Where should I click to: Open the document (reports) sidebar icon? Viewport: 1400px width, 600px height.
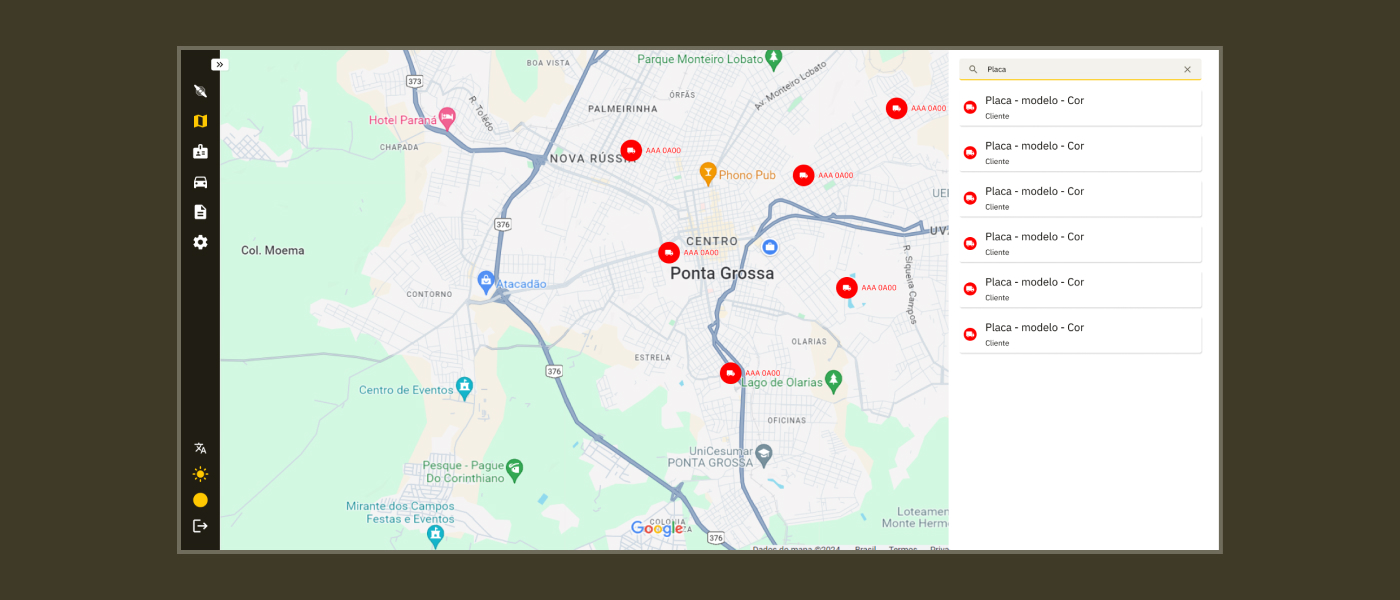200,212
